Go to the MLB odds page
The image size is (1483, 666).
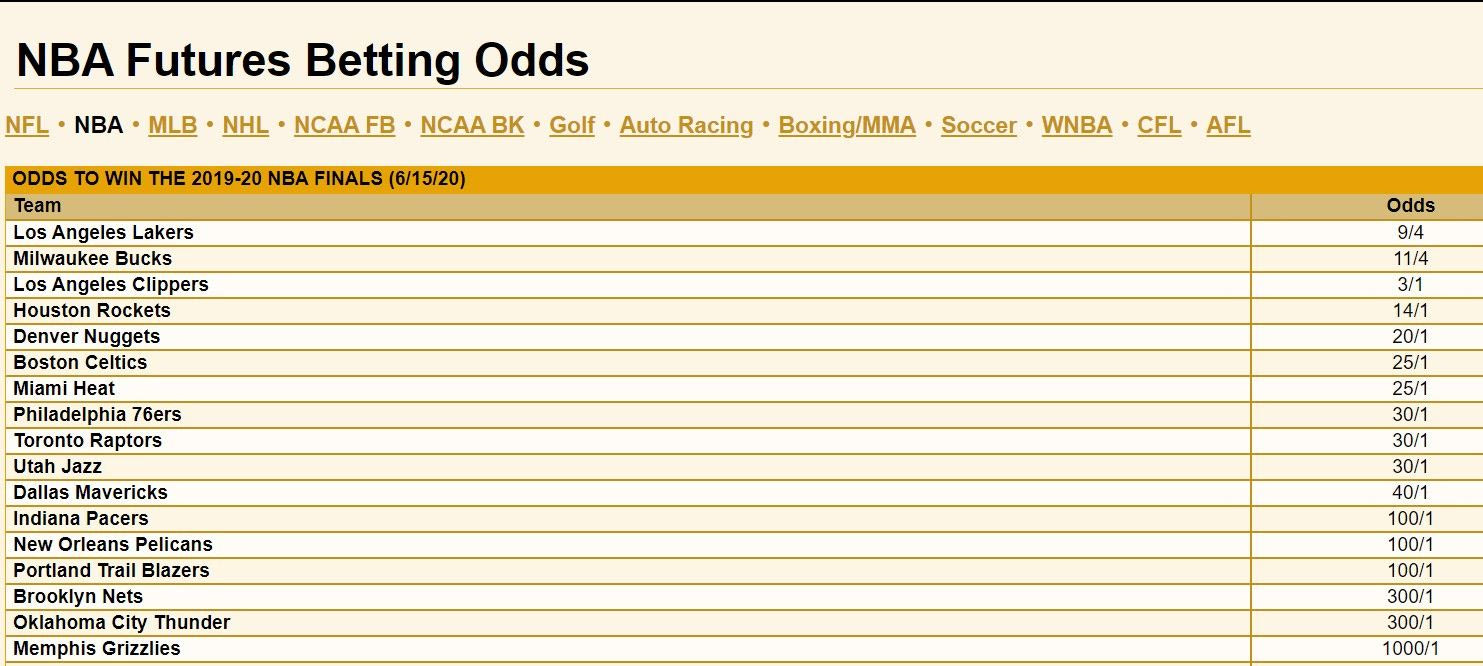(173, 126)
